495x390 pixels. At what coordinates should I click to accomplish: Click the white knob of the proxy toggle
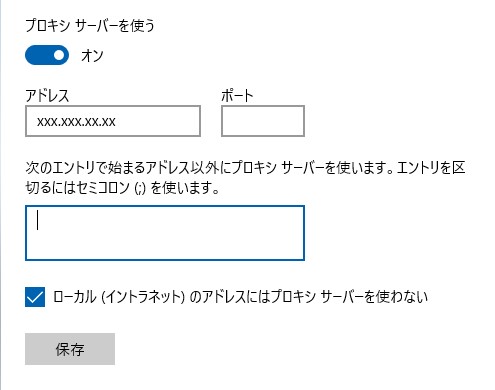click(59, 55)
